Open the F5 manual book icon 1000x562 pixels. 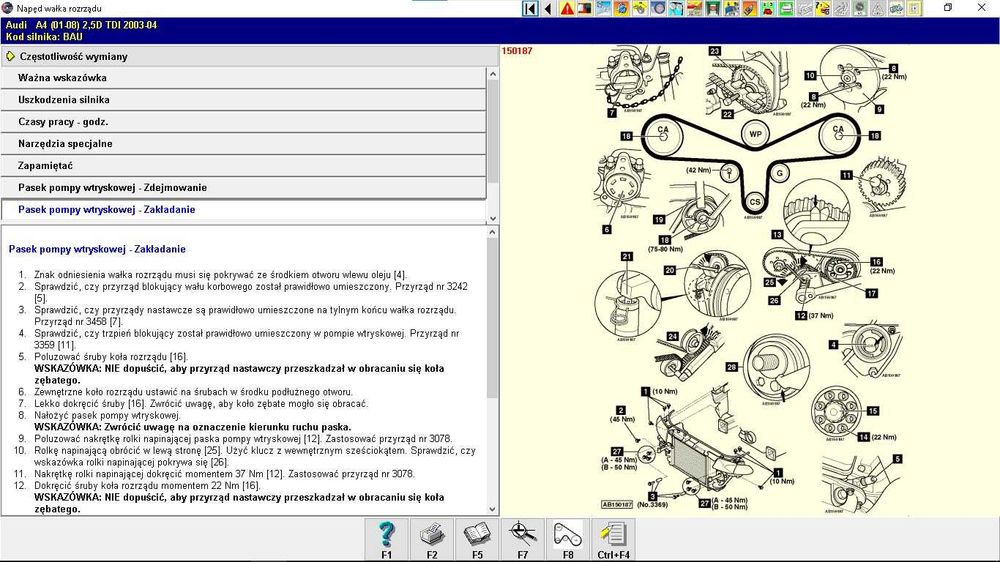pyautogui.click(x=478, y=539)
